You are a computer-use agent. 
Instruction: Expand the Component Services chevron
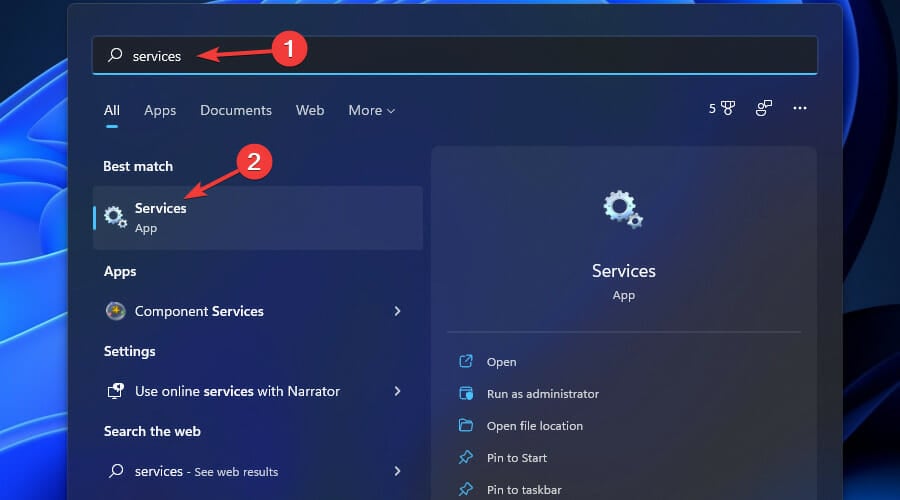(397, 311)
